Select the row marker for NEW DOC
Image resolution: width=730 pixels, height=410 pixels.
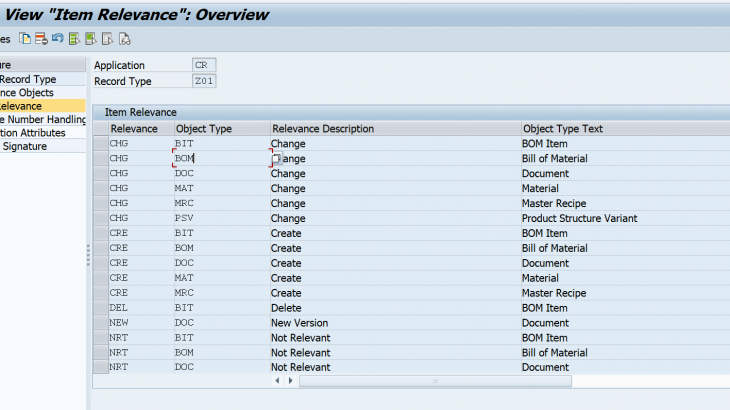[101, 323]
